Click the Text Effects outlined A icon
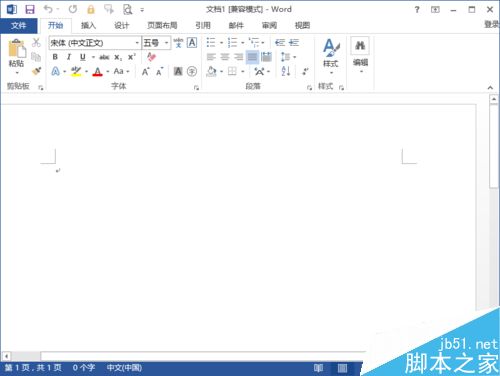 (56, 71)
